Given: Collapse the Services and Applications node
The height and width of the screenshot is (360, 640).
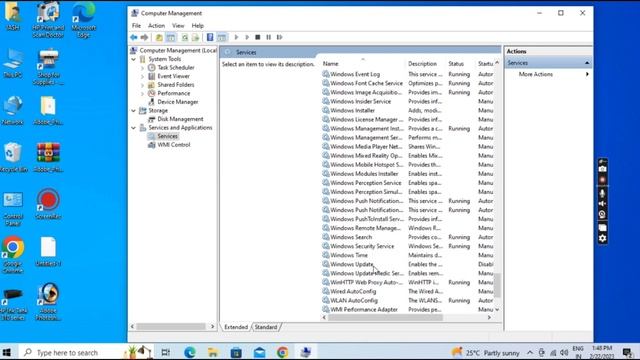Looking at the screenshot, I should [x=133, y=128].
